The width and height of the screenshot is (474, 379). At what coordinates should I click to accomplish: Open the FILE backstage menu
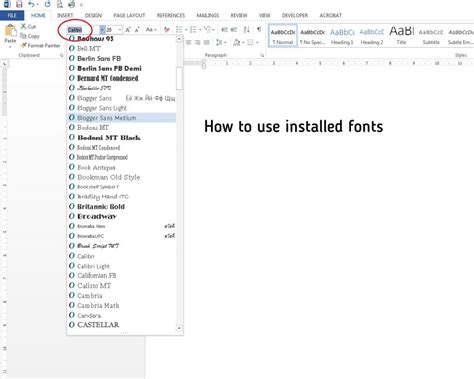tap(12, 15)
